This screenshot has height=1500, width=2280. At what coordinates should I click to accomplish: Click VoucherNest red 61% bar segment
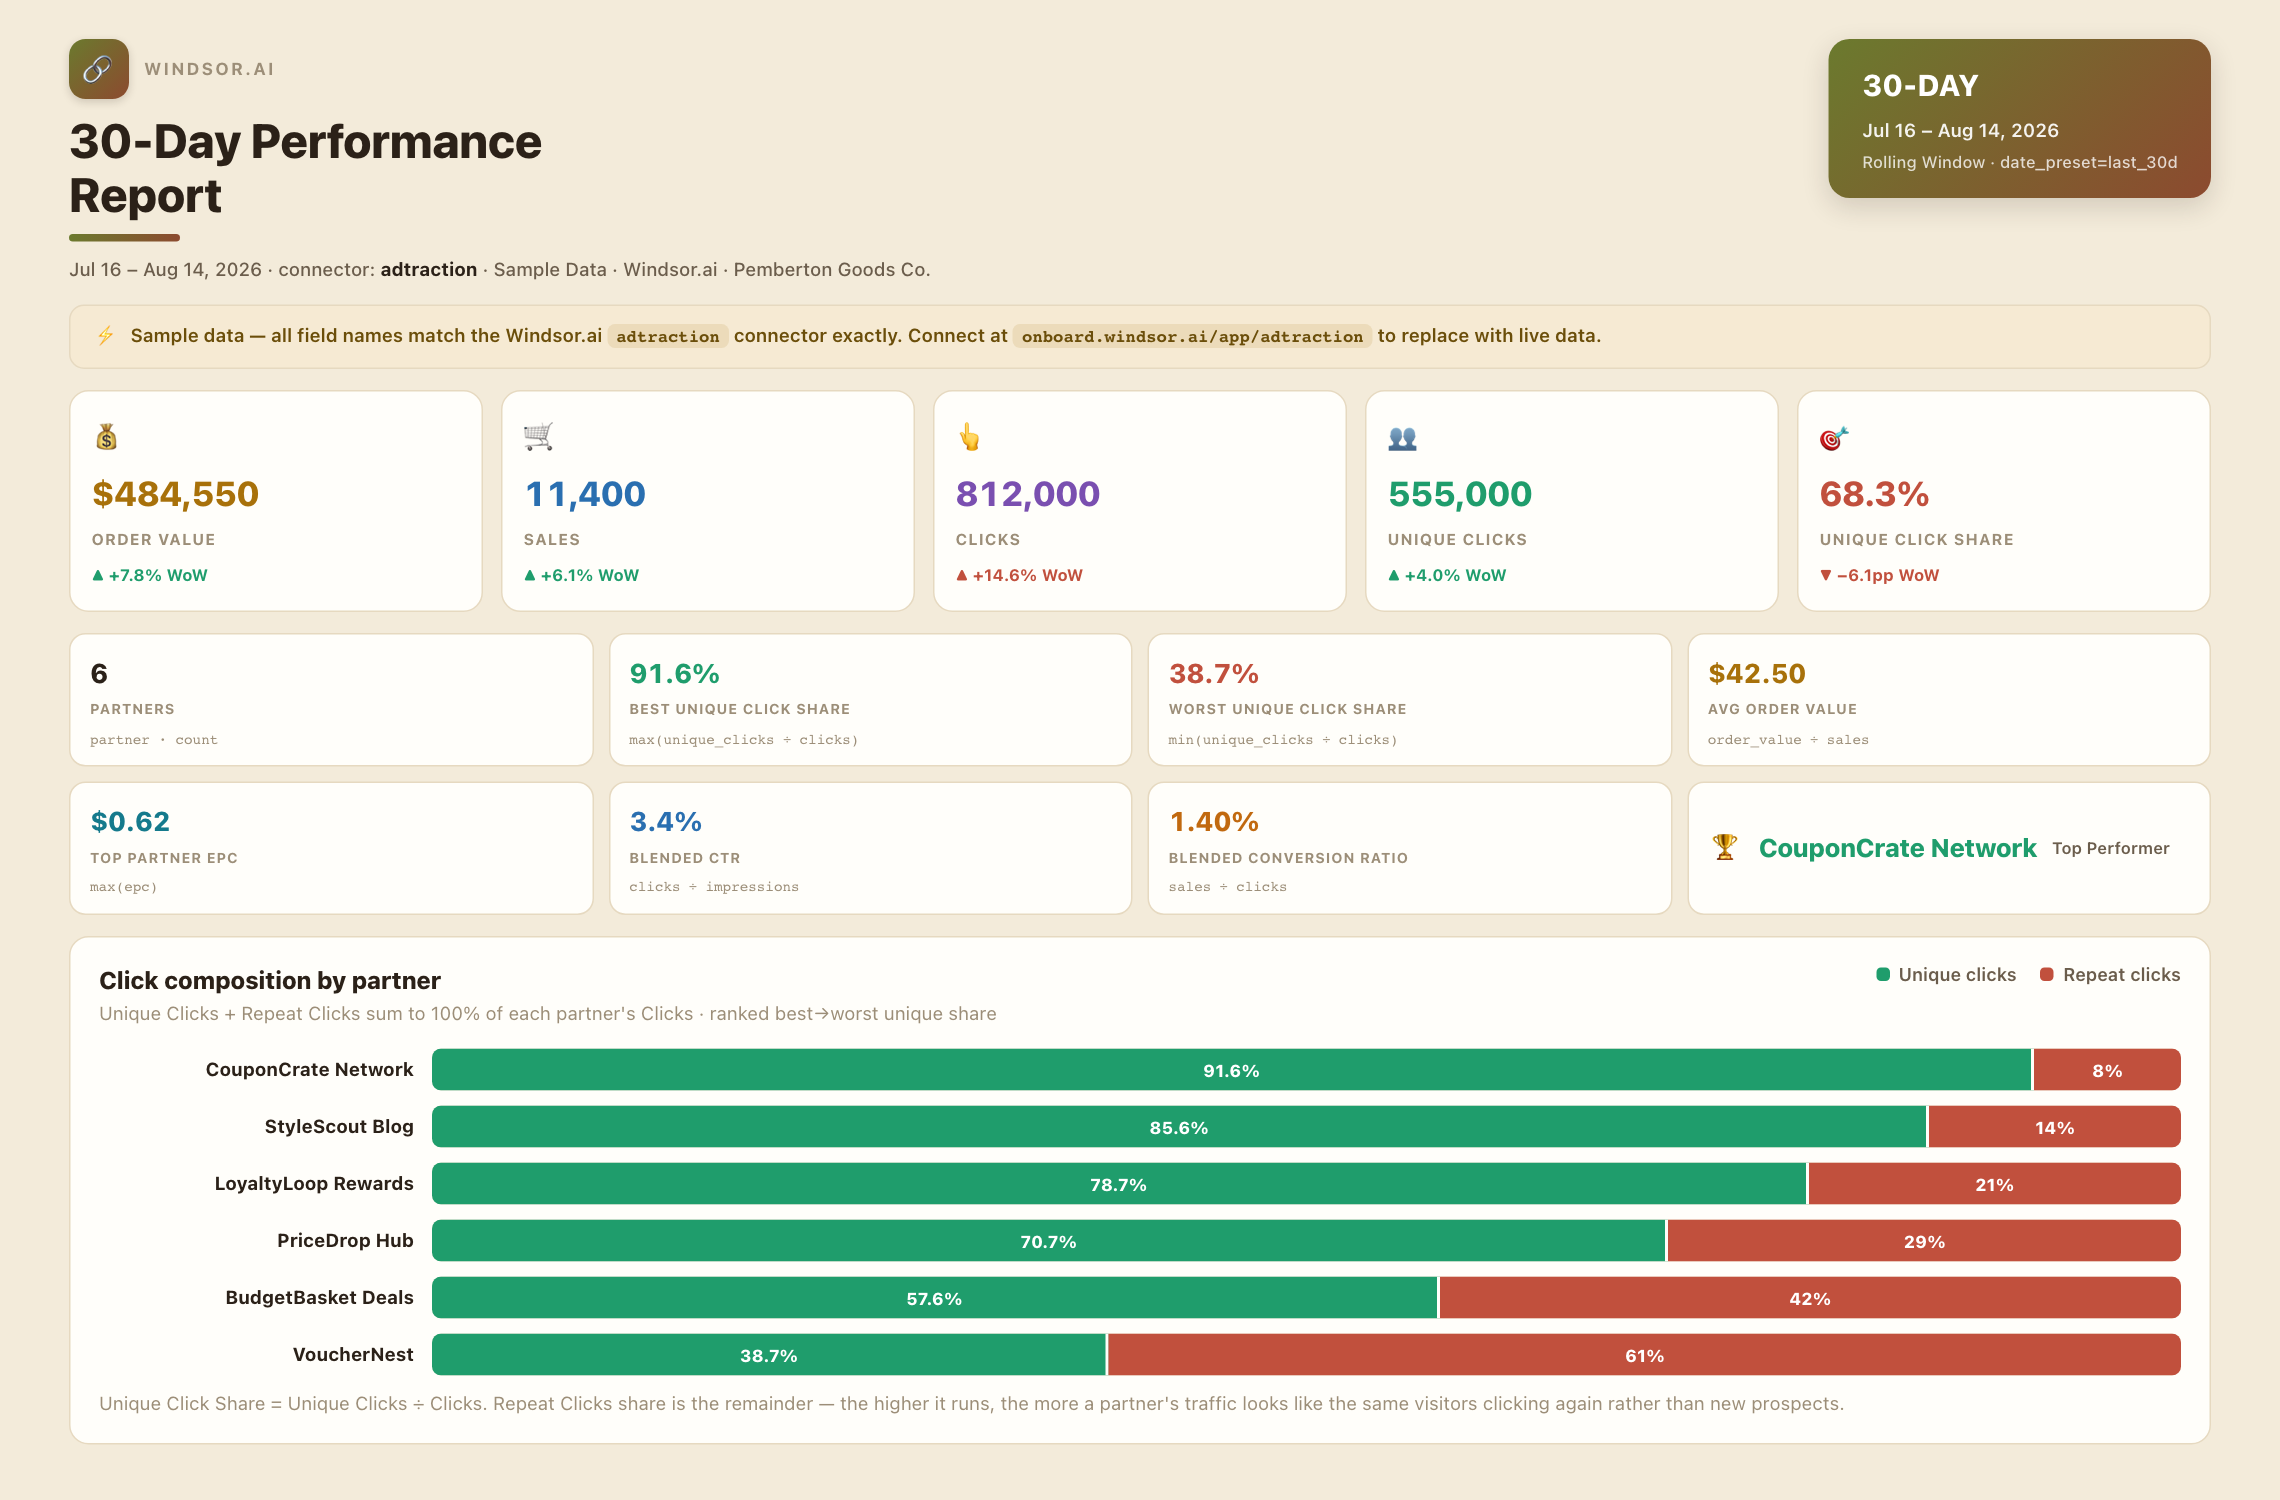point(1645,1355)
